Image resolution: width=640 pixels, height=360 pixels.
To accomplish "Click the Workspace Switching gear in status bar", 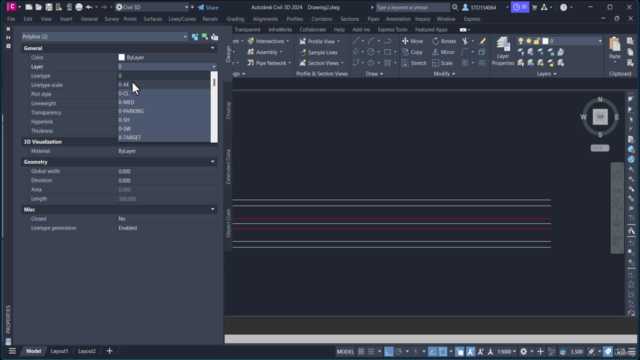I will [523, 351].
